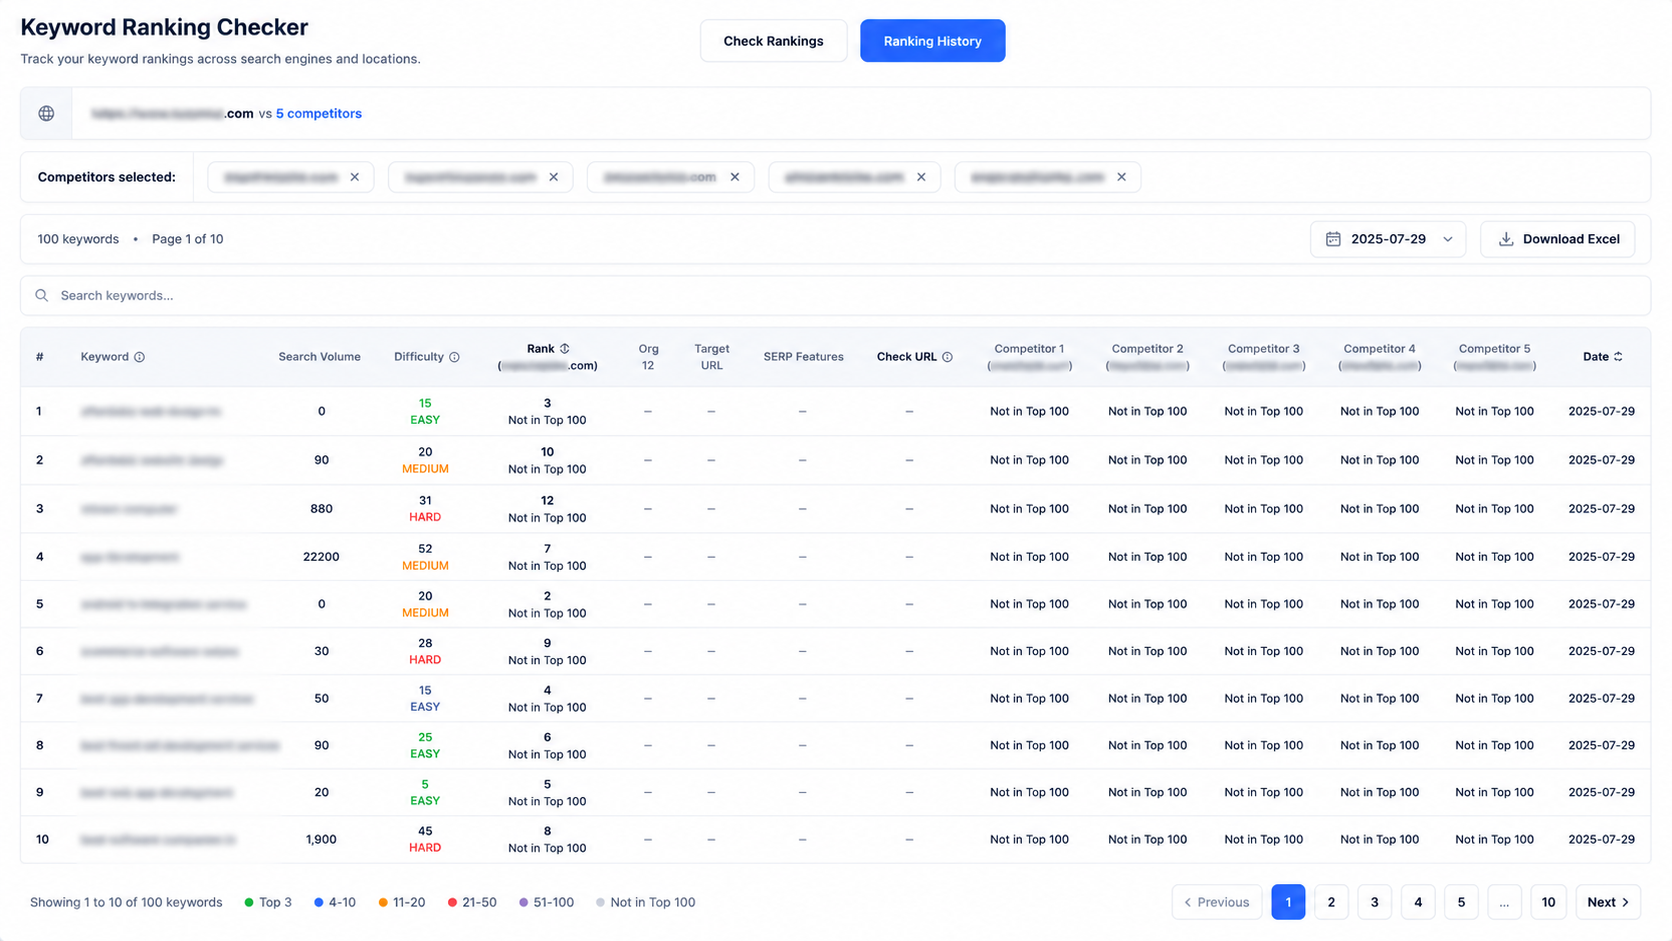Click the download icon on Download Excel
The height and width of the screenshot is (941, 1672).
(1506, 239)
